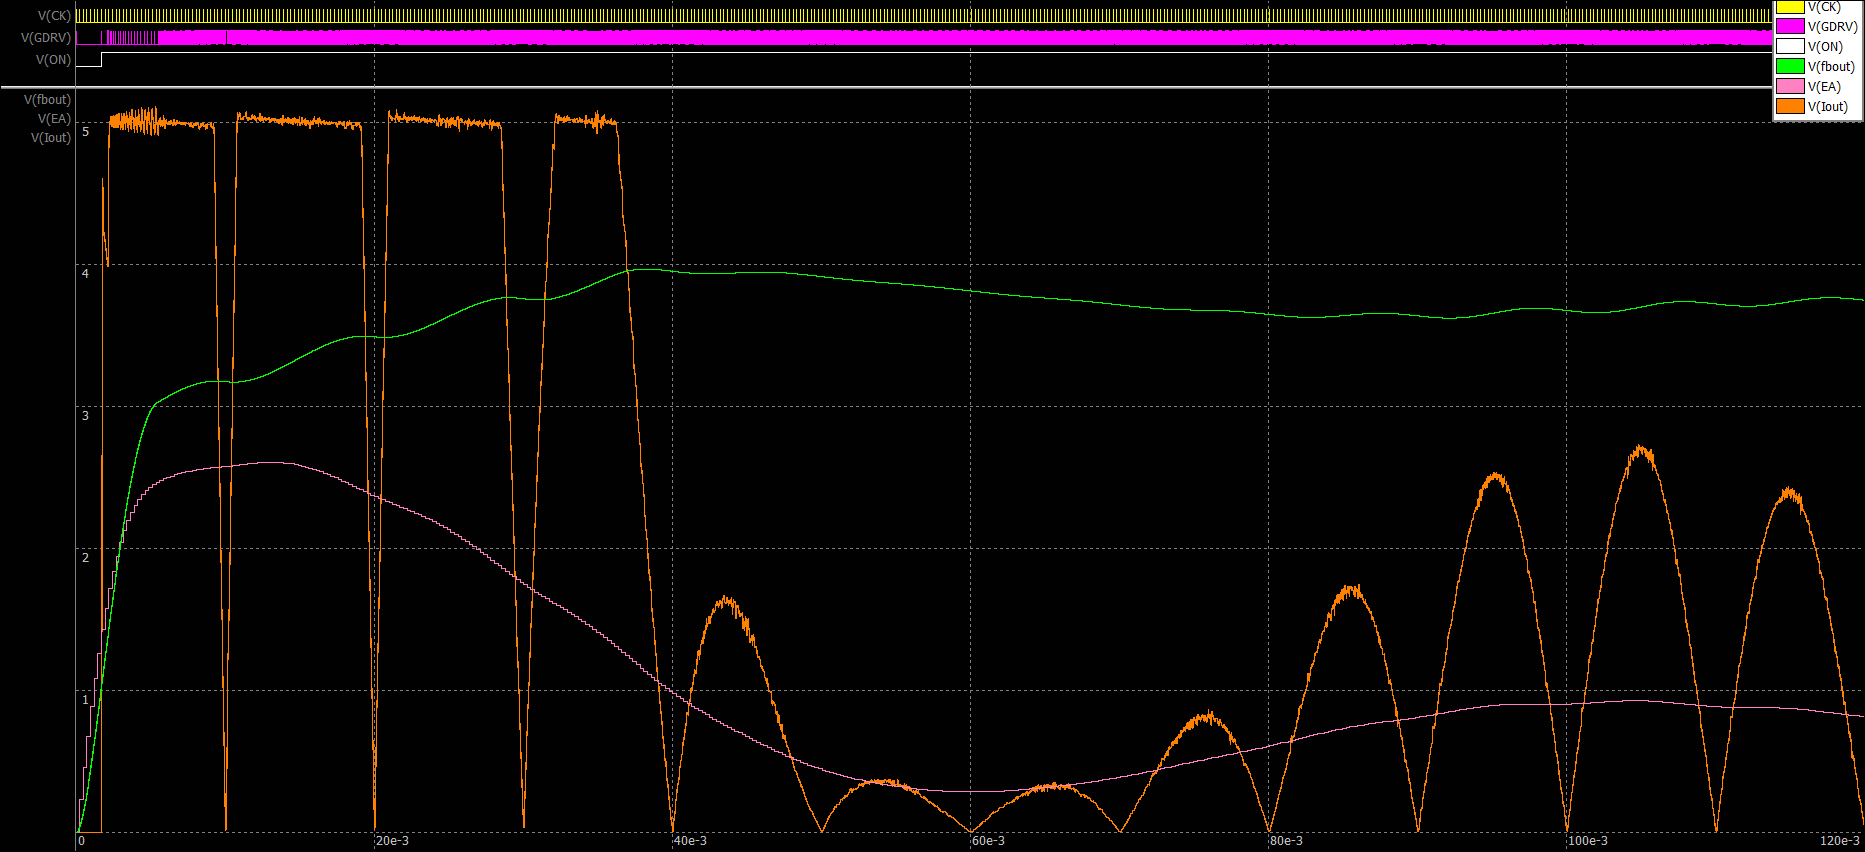Click the y-axis value 3 label
Viewport: 1865px width, 852px height.
point(85,416)
